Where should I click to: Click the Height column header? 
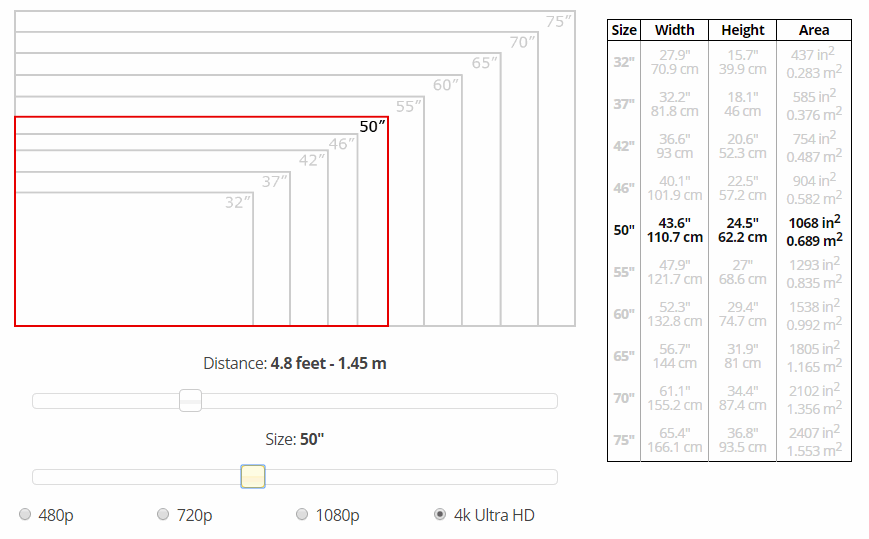click(x=742, y=30)
